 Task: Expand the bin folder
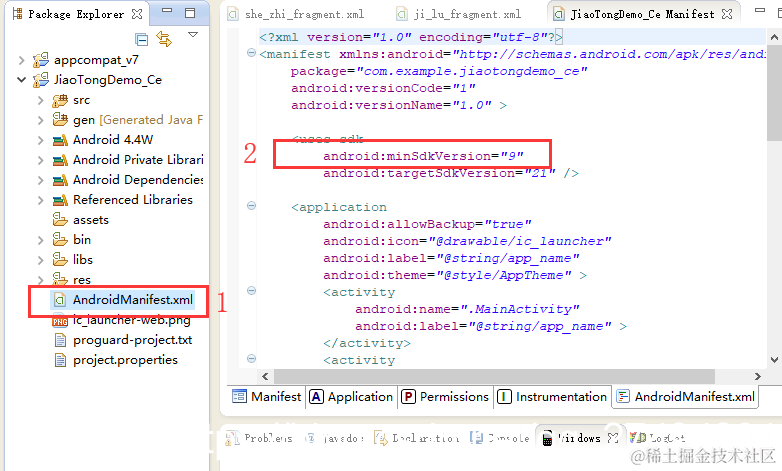(x=41, y=240)
